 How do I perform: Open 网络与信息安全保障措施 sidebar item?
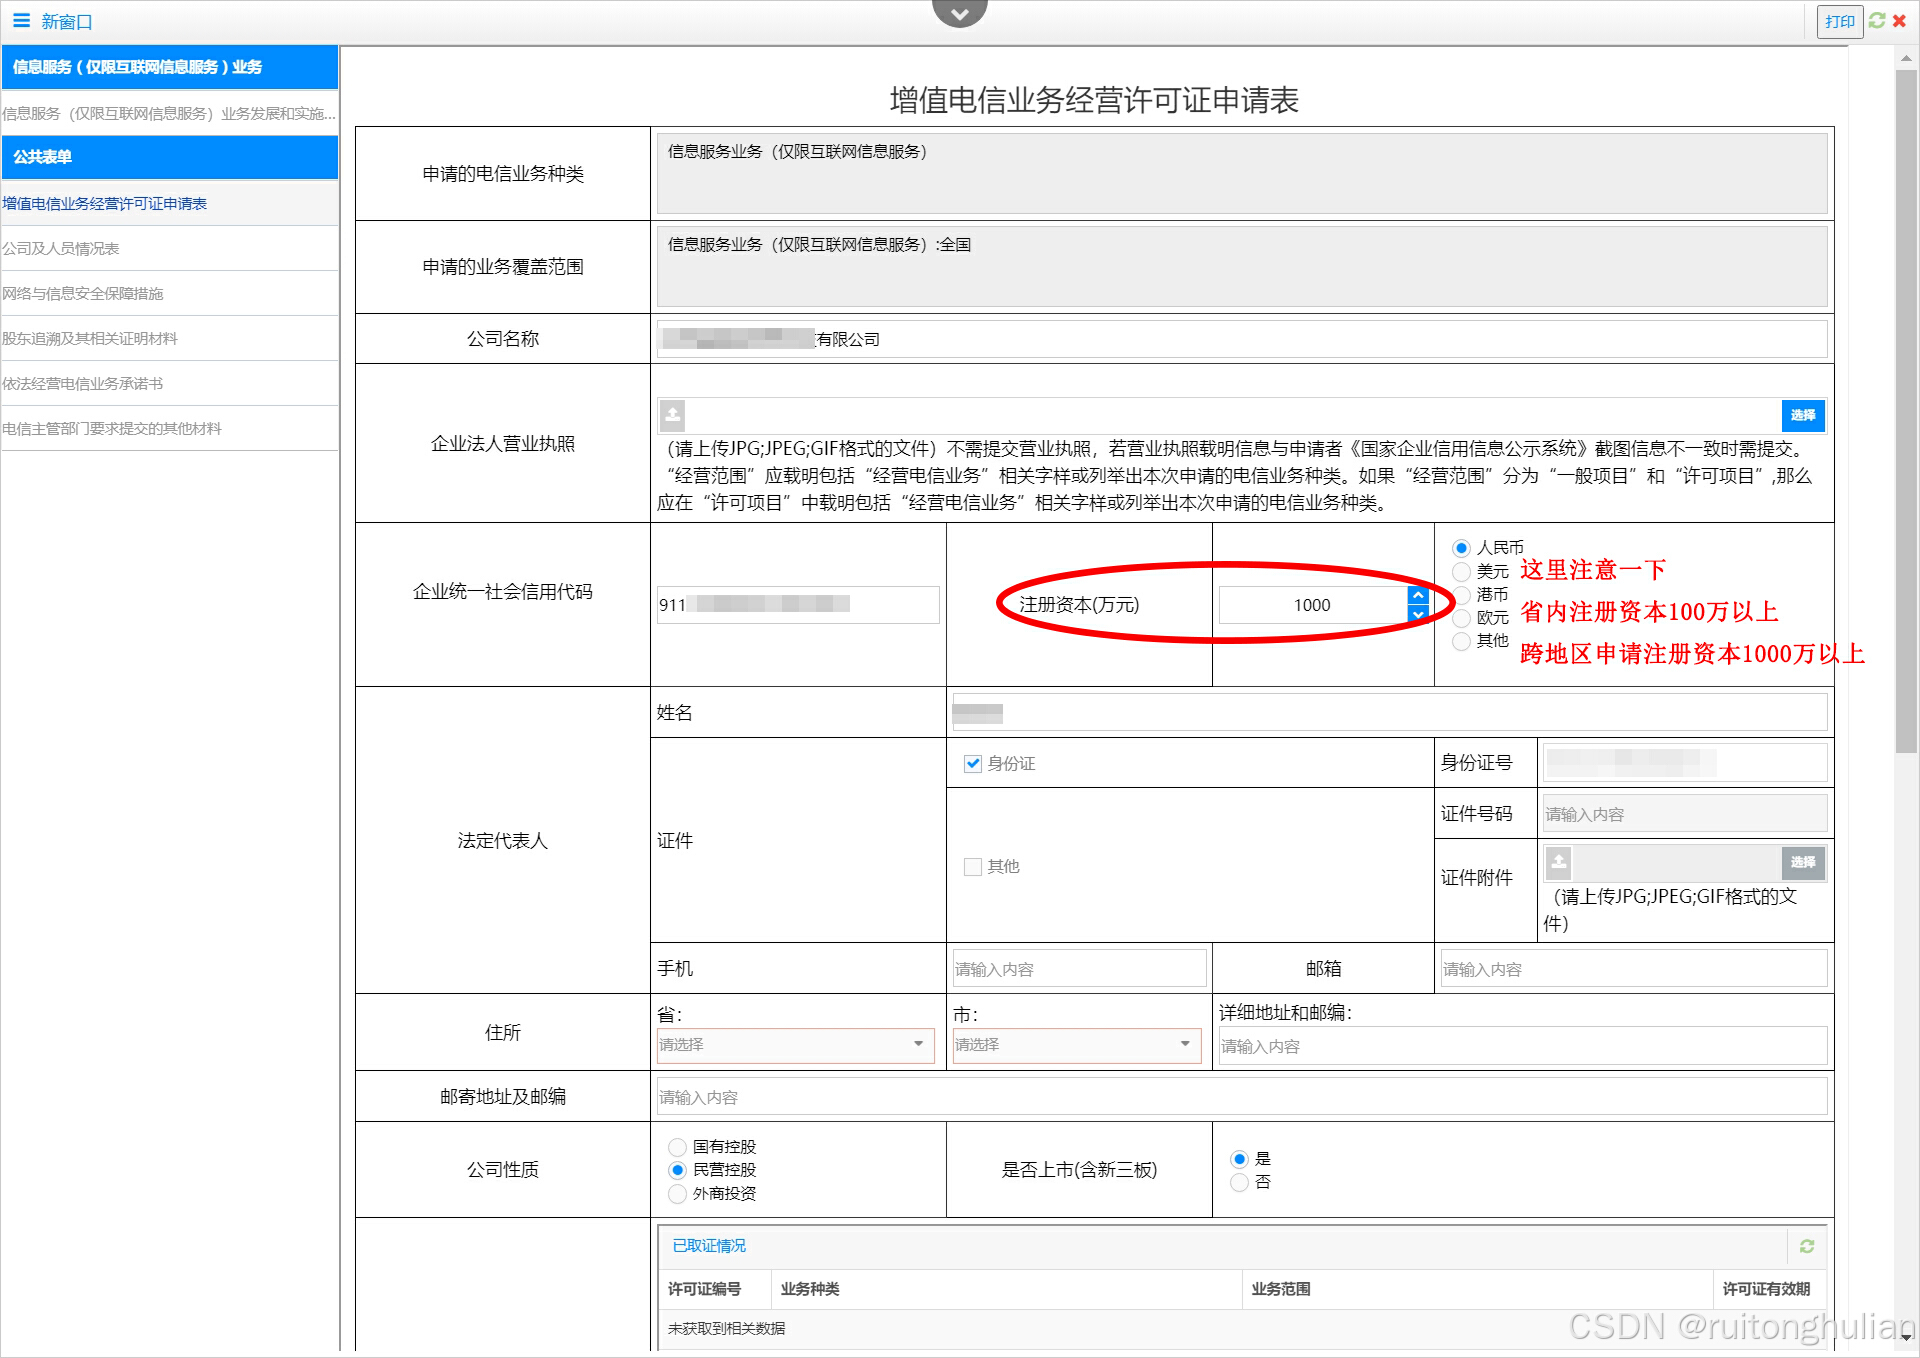(x=82, y=293)
